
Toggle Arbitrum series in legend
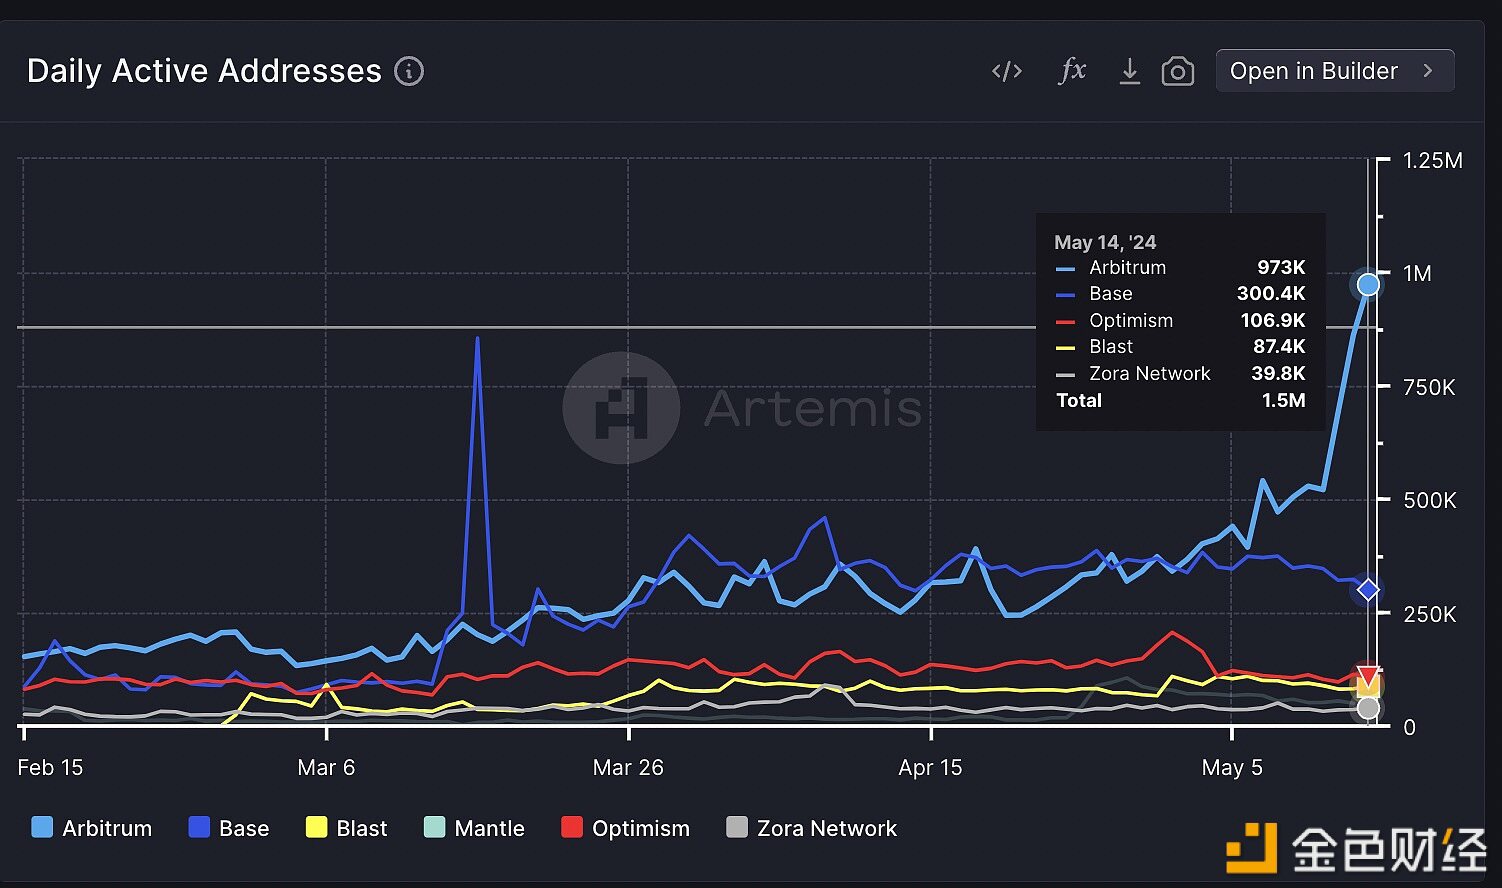pos(92,828)
